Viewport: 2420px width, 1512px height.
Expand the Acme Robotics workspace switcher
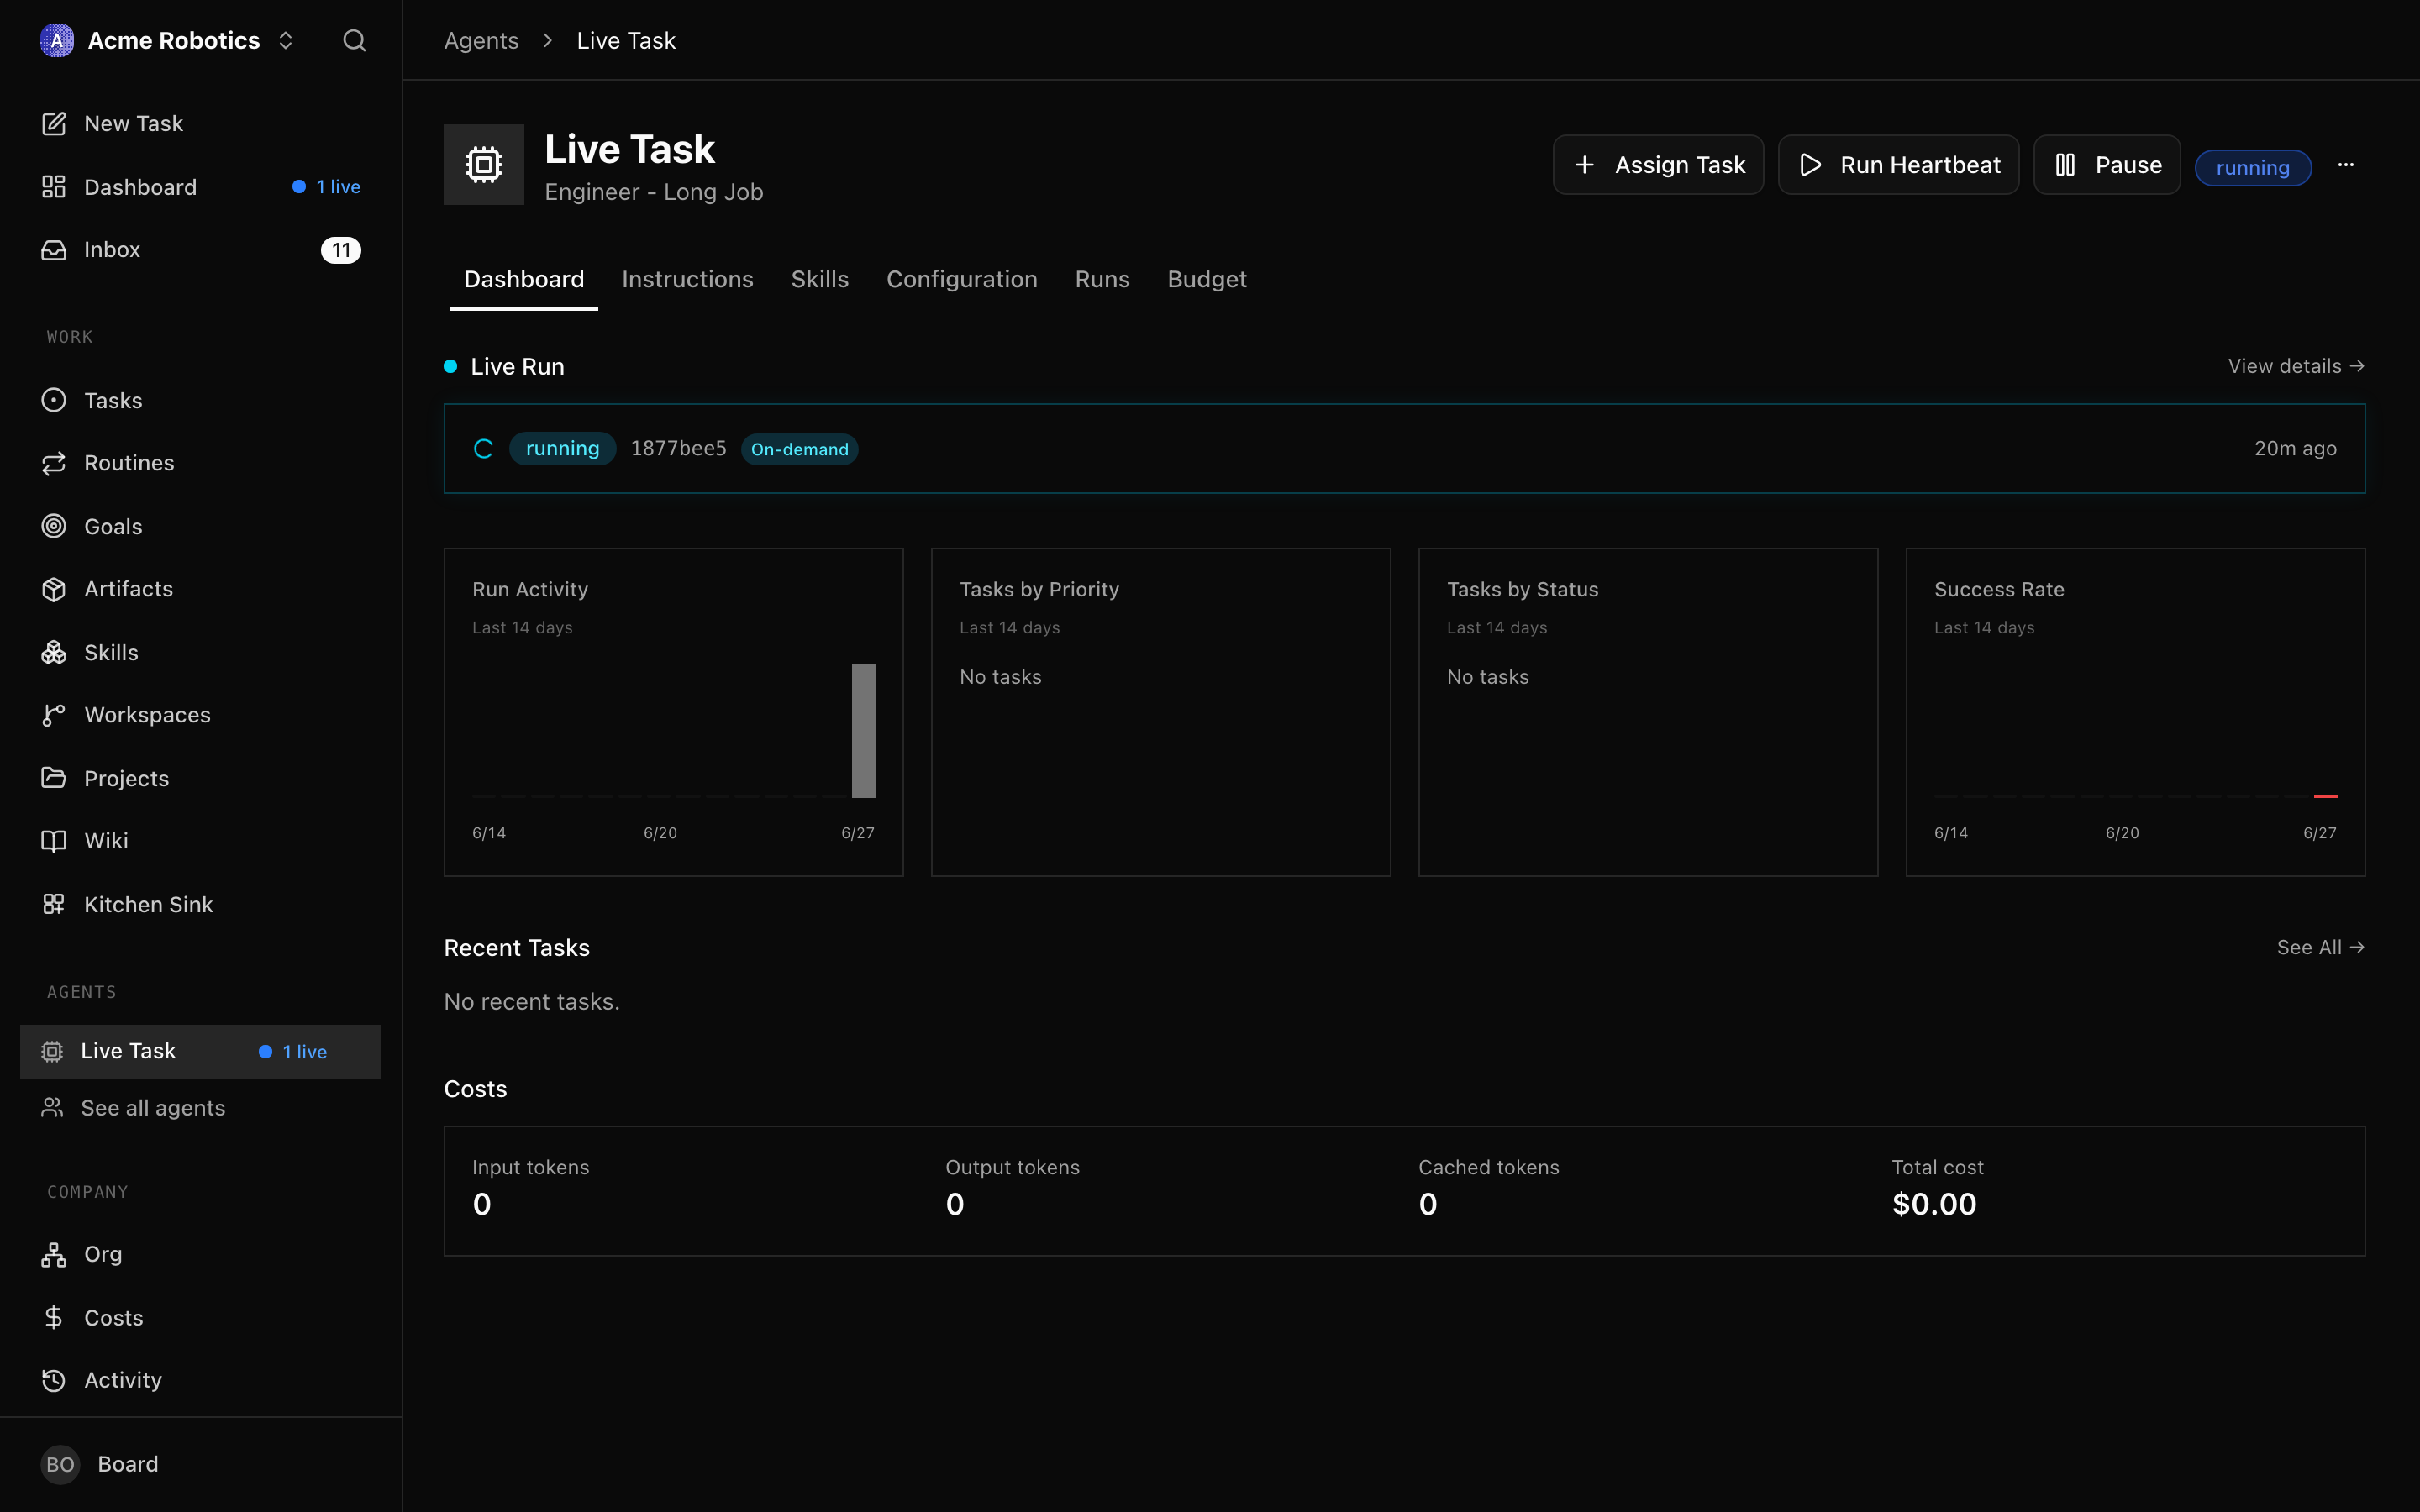click(286, 40)
